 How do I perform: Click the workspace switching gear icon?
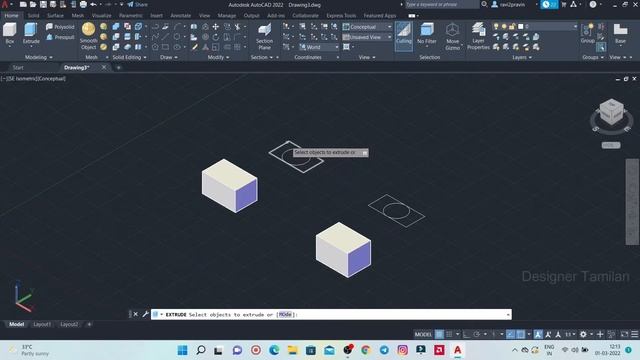[x=583, y=334]
